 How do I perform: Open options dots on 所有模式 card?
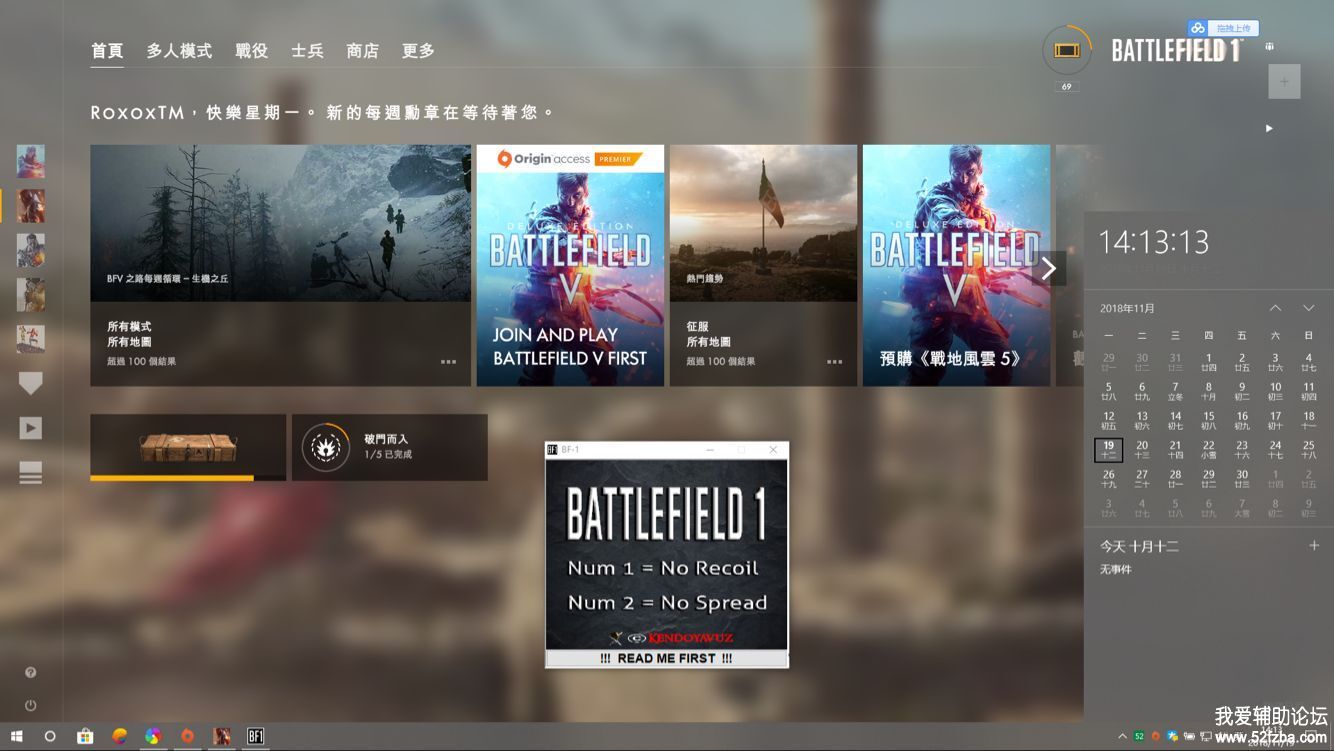click(448, 362)
